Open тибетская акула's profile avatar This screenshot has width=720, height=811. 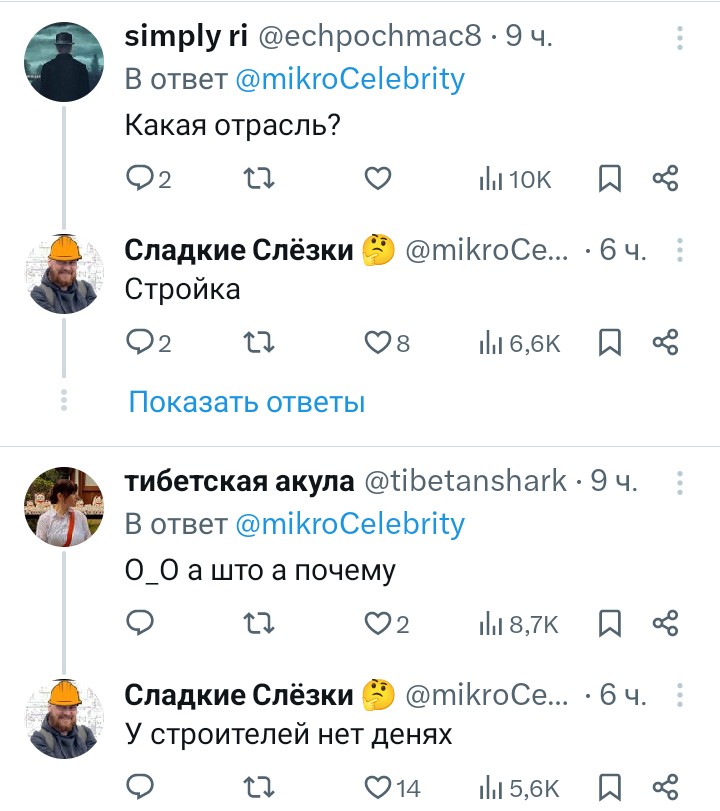pos(64,505)
